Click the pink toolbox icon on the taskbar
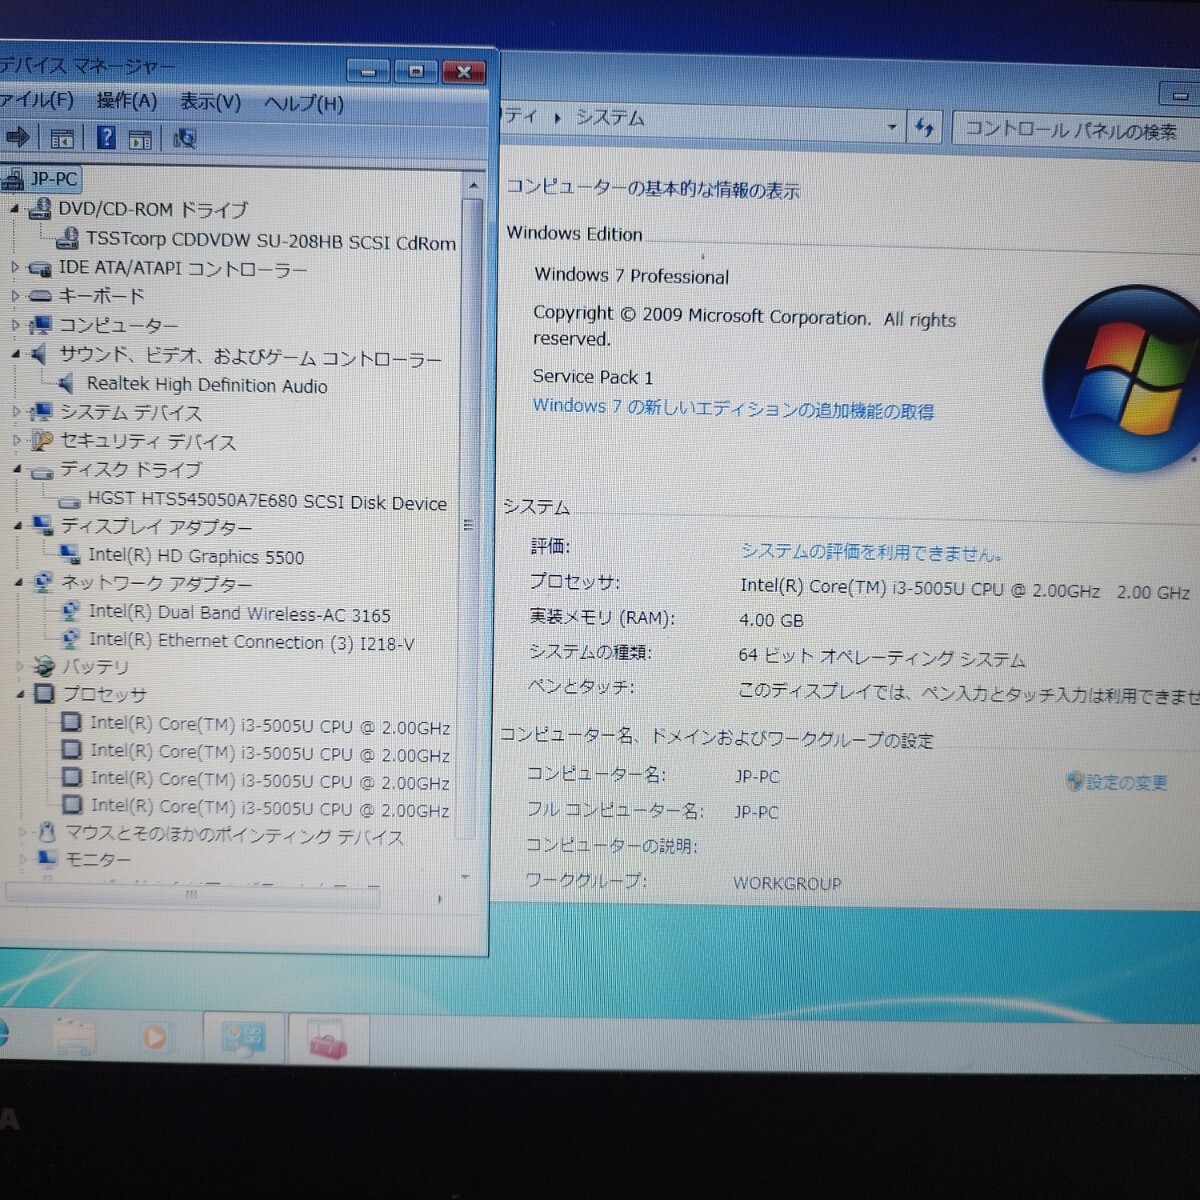This screenshot has height=1200, width=1200. (x=330, y=1040)
